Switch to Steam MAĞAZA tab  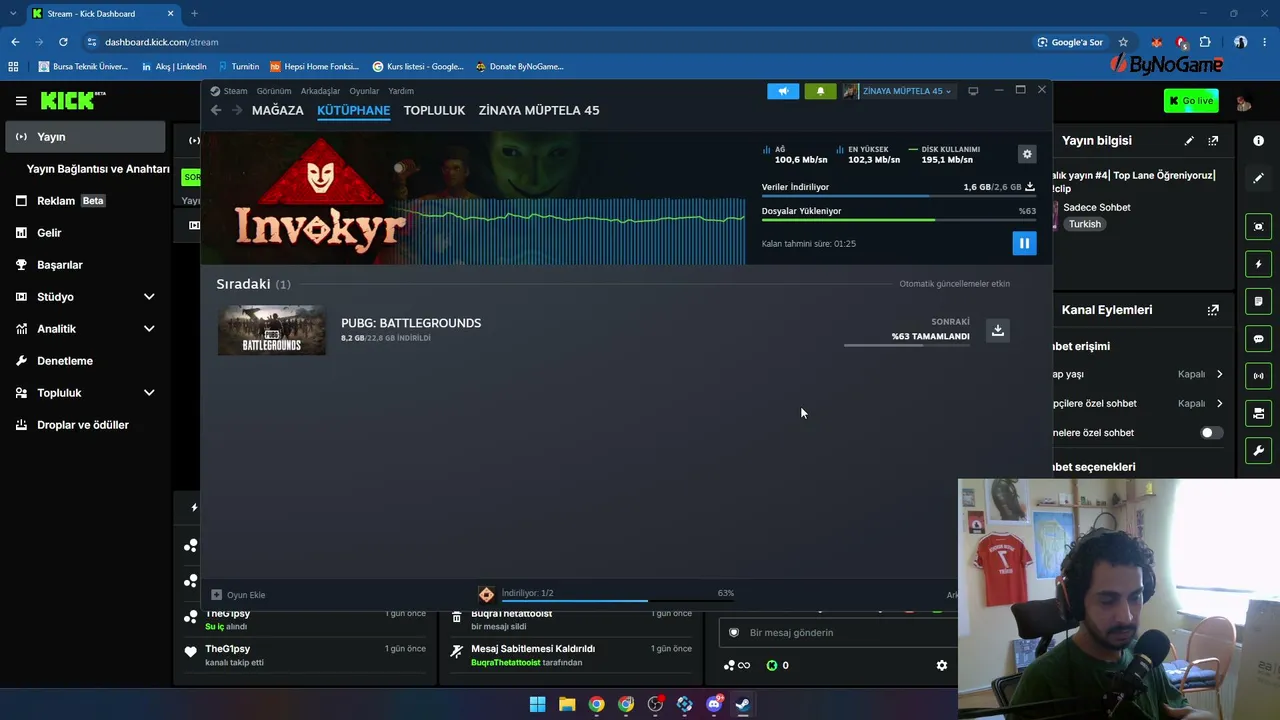point(278,110)
